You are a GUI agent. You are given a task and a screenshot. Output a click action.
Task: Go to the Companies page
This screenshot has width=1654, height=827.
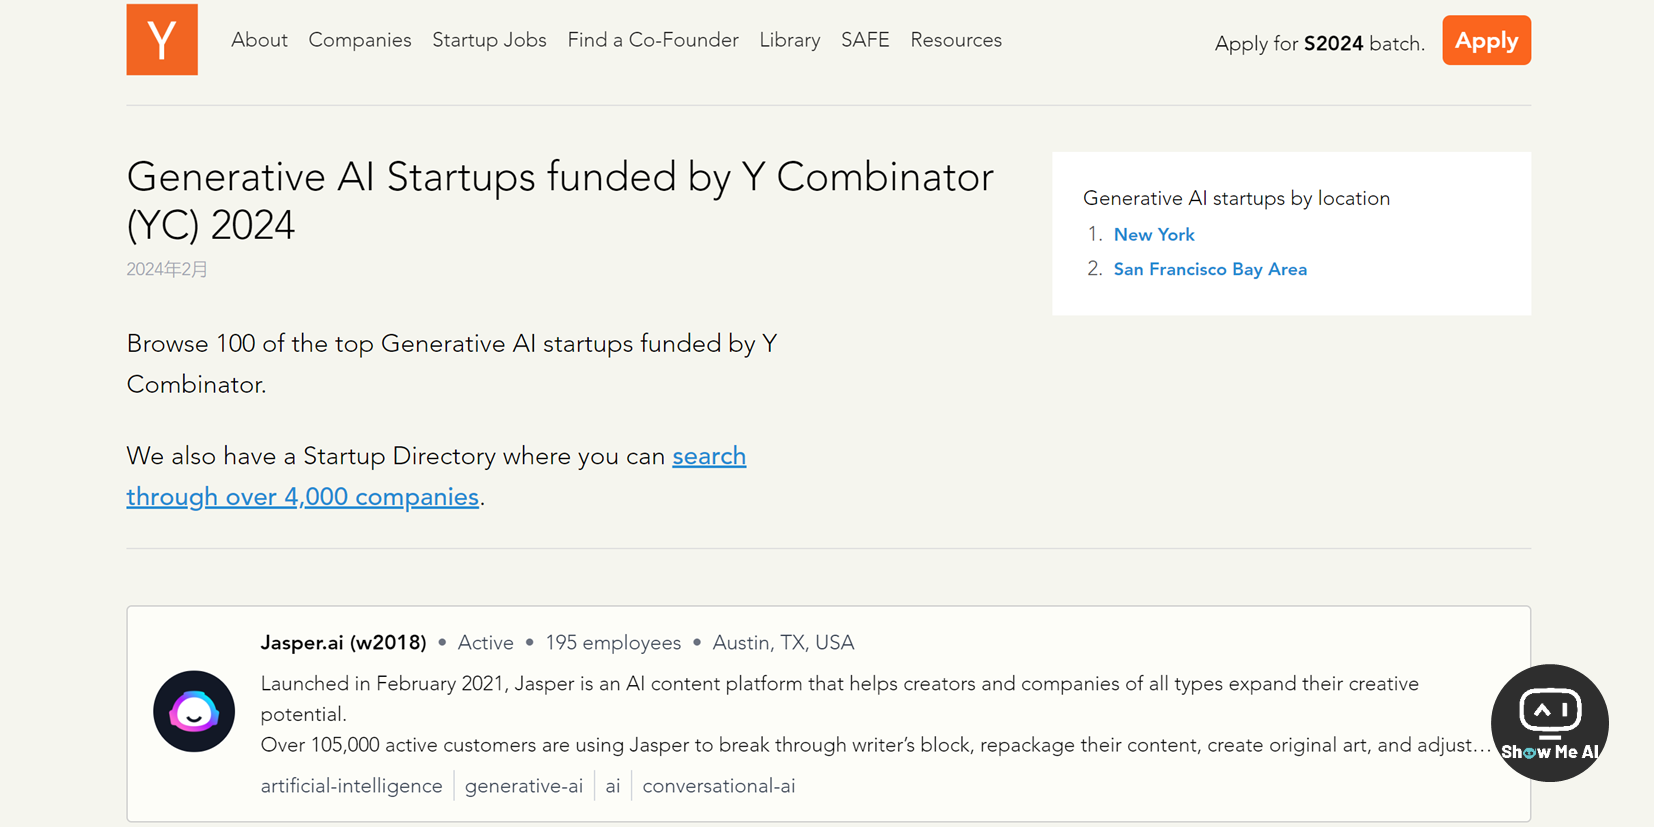point(360,40)
